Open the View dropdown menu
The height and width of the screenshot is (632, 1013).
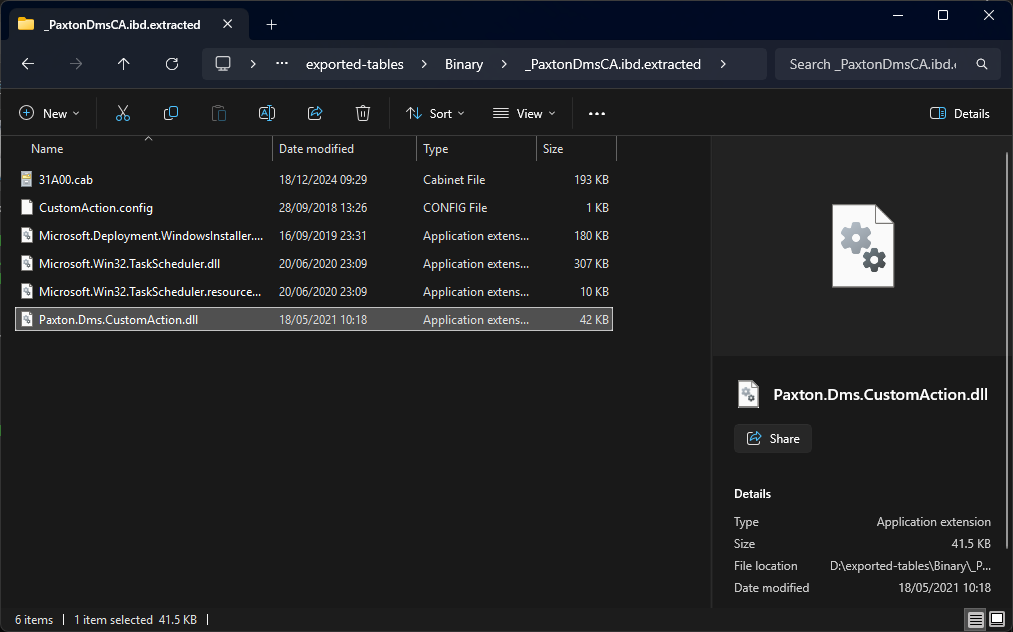[524, 114]
